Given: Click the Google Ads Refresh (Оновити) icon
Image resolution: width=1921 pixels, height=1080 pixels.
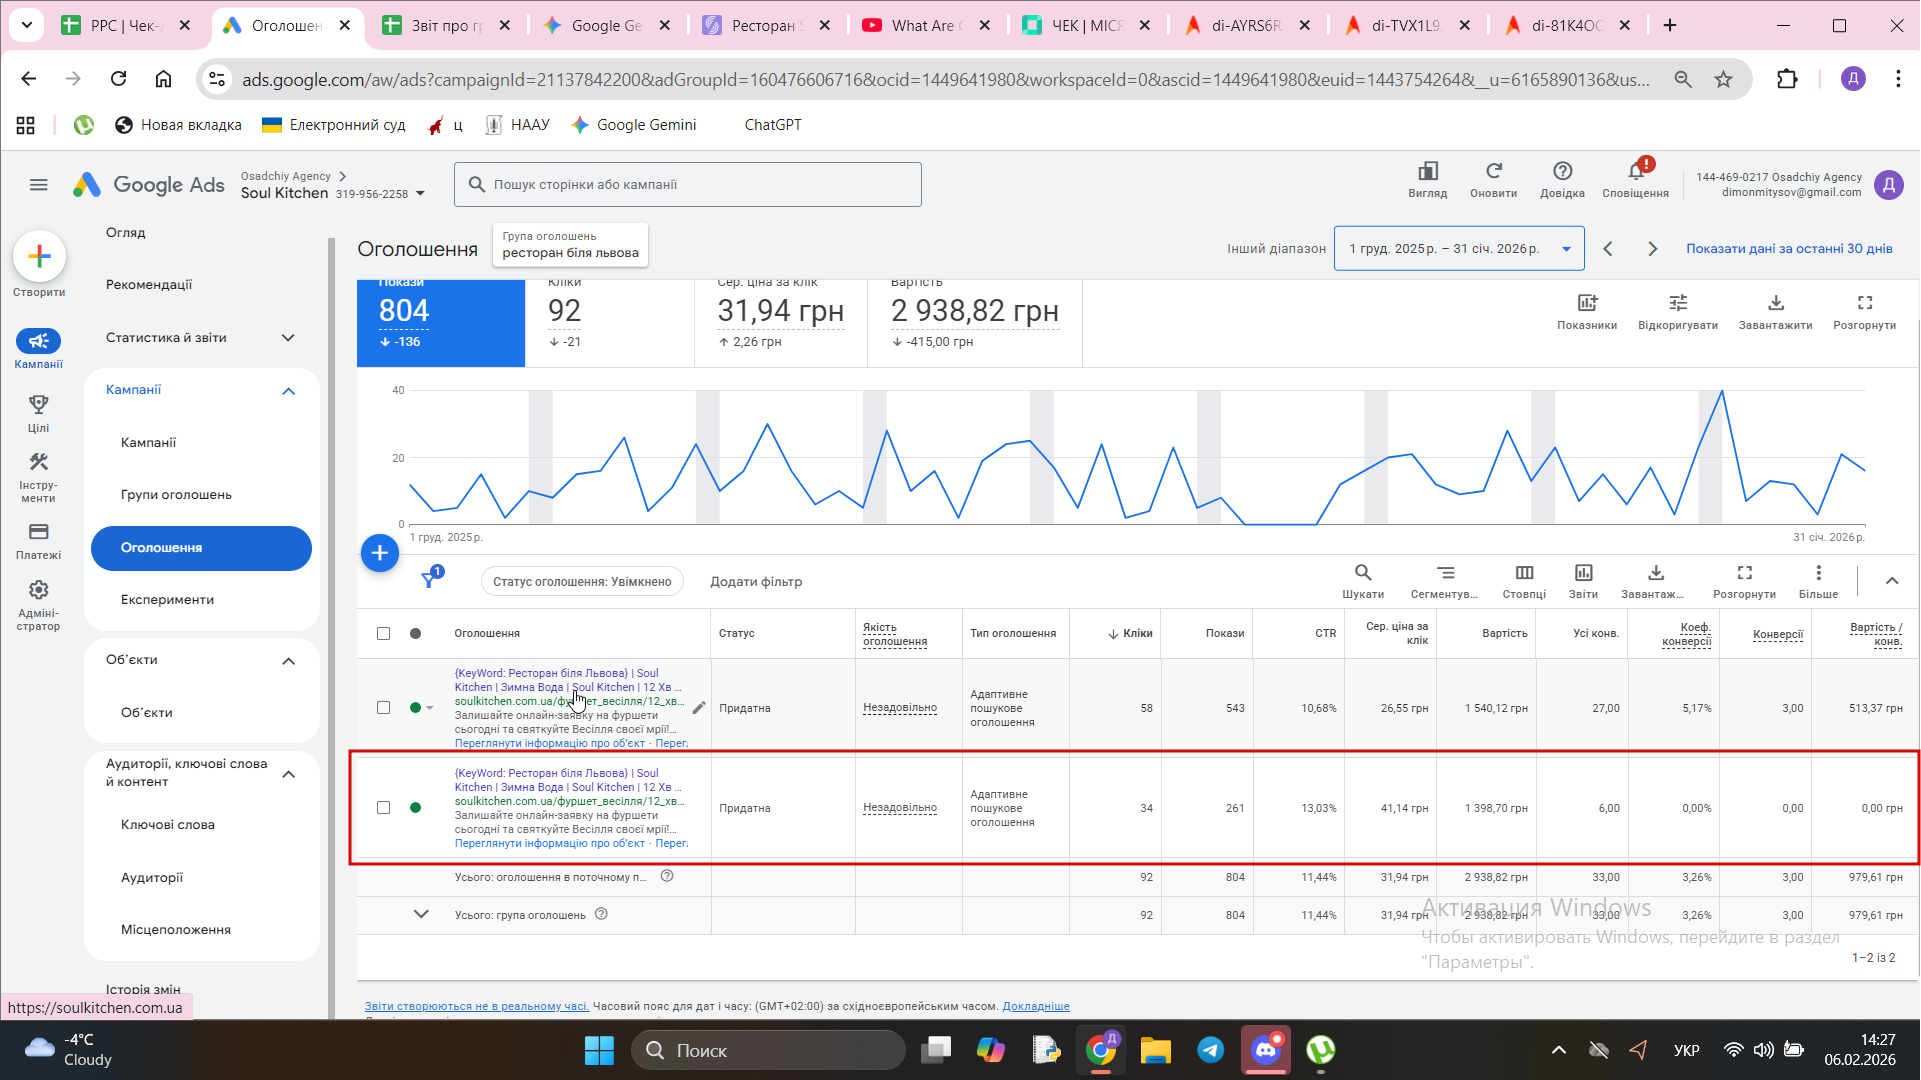Looking at the screenshot, I should [x=1493, y=172].
